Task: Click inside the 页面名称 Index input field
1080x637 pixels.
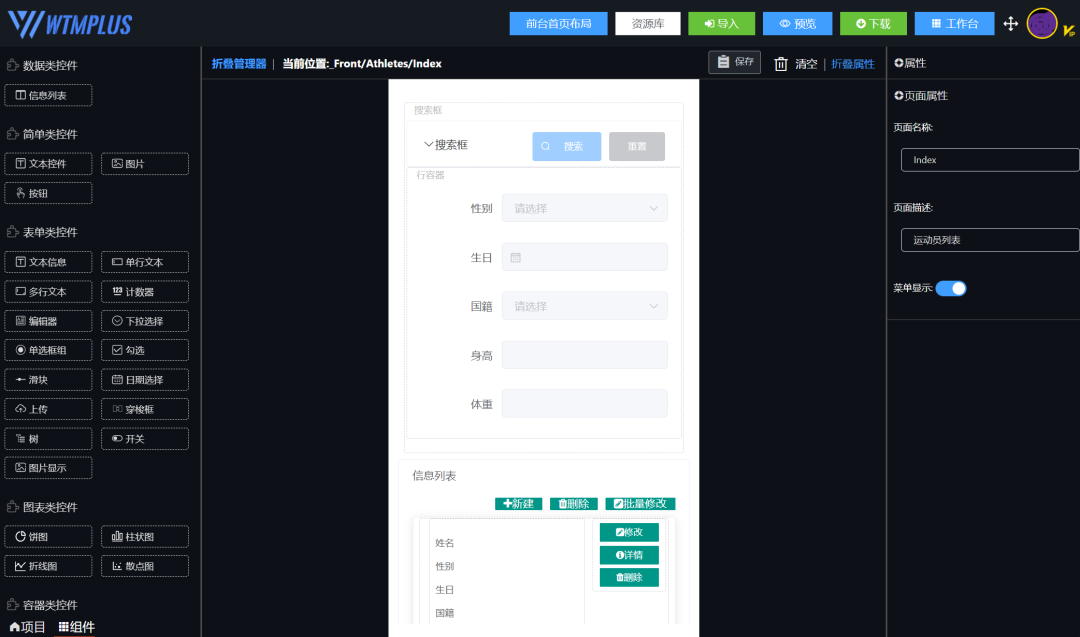Action: [989, 159]
